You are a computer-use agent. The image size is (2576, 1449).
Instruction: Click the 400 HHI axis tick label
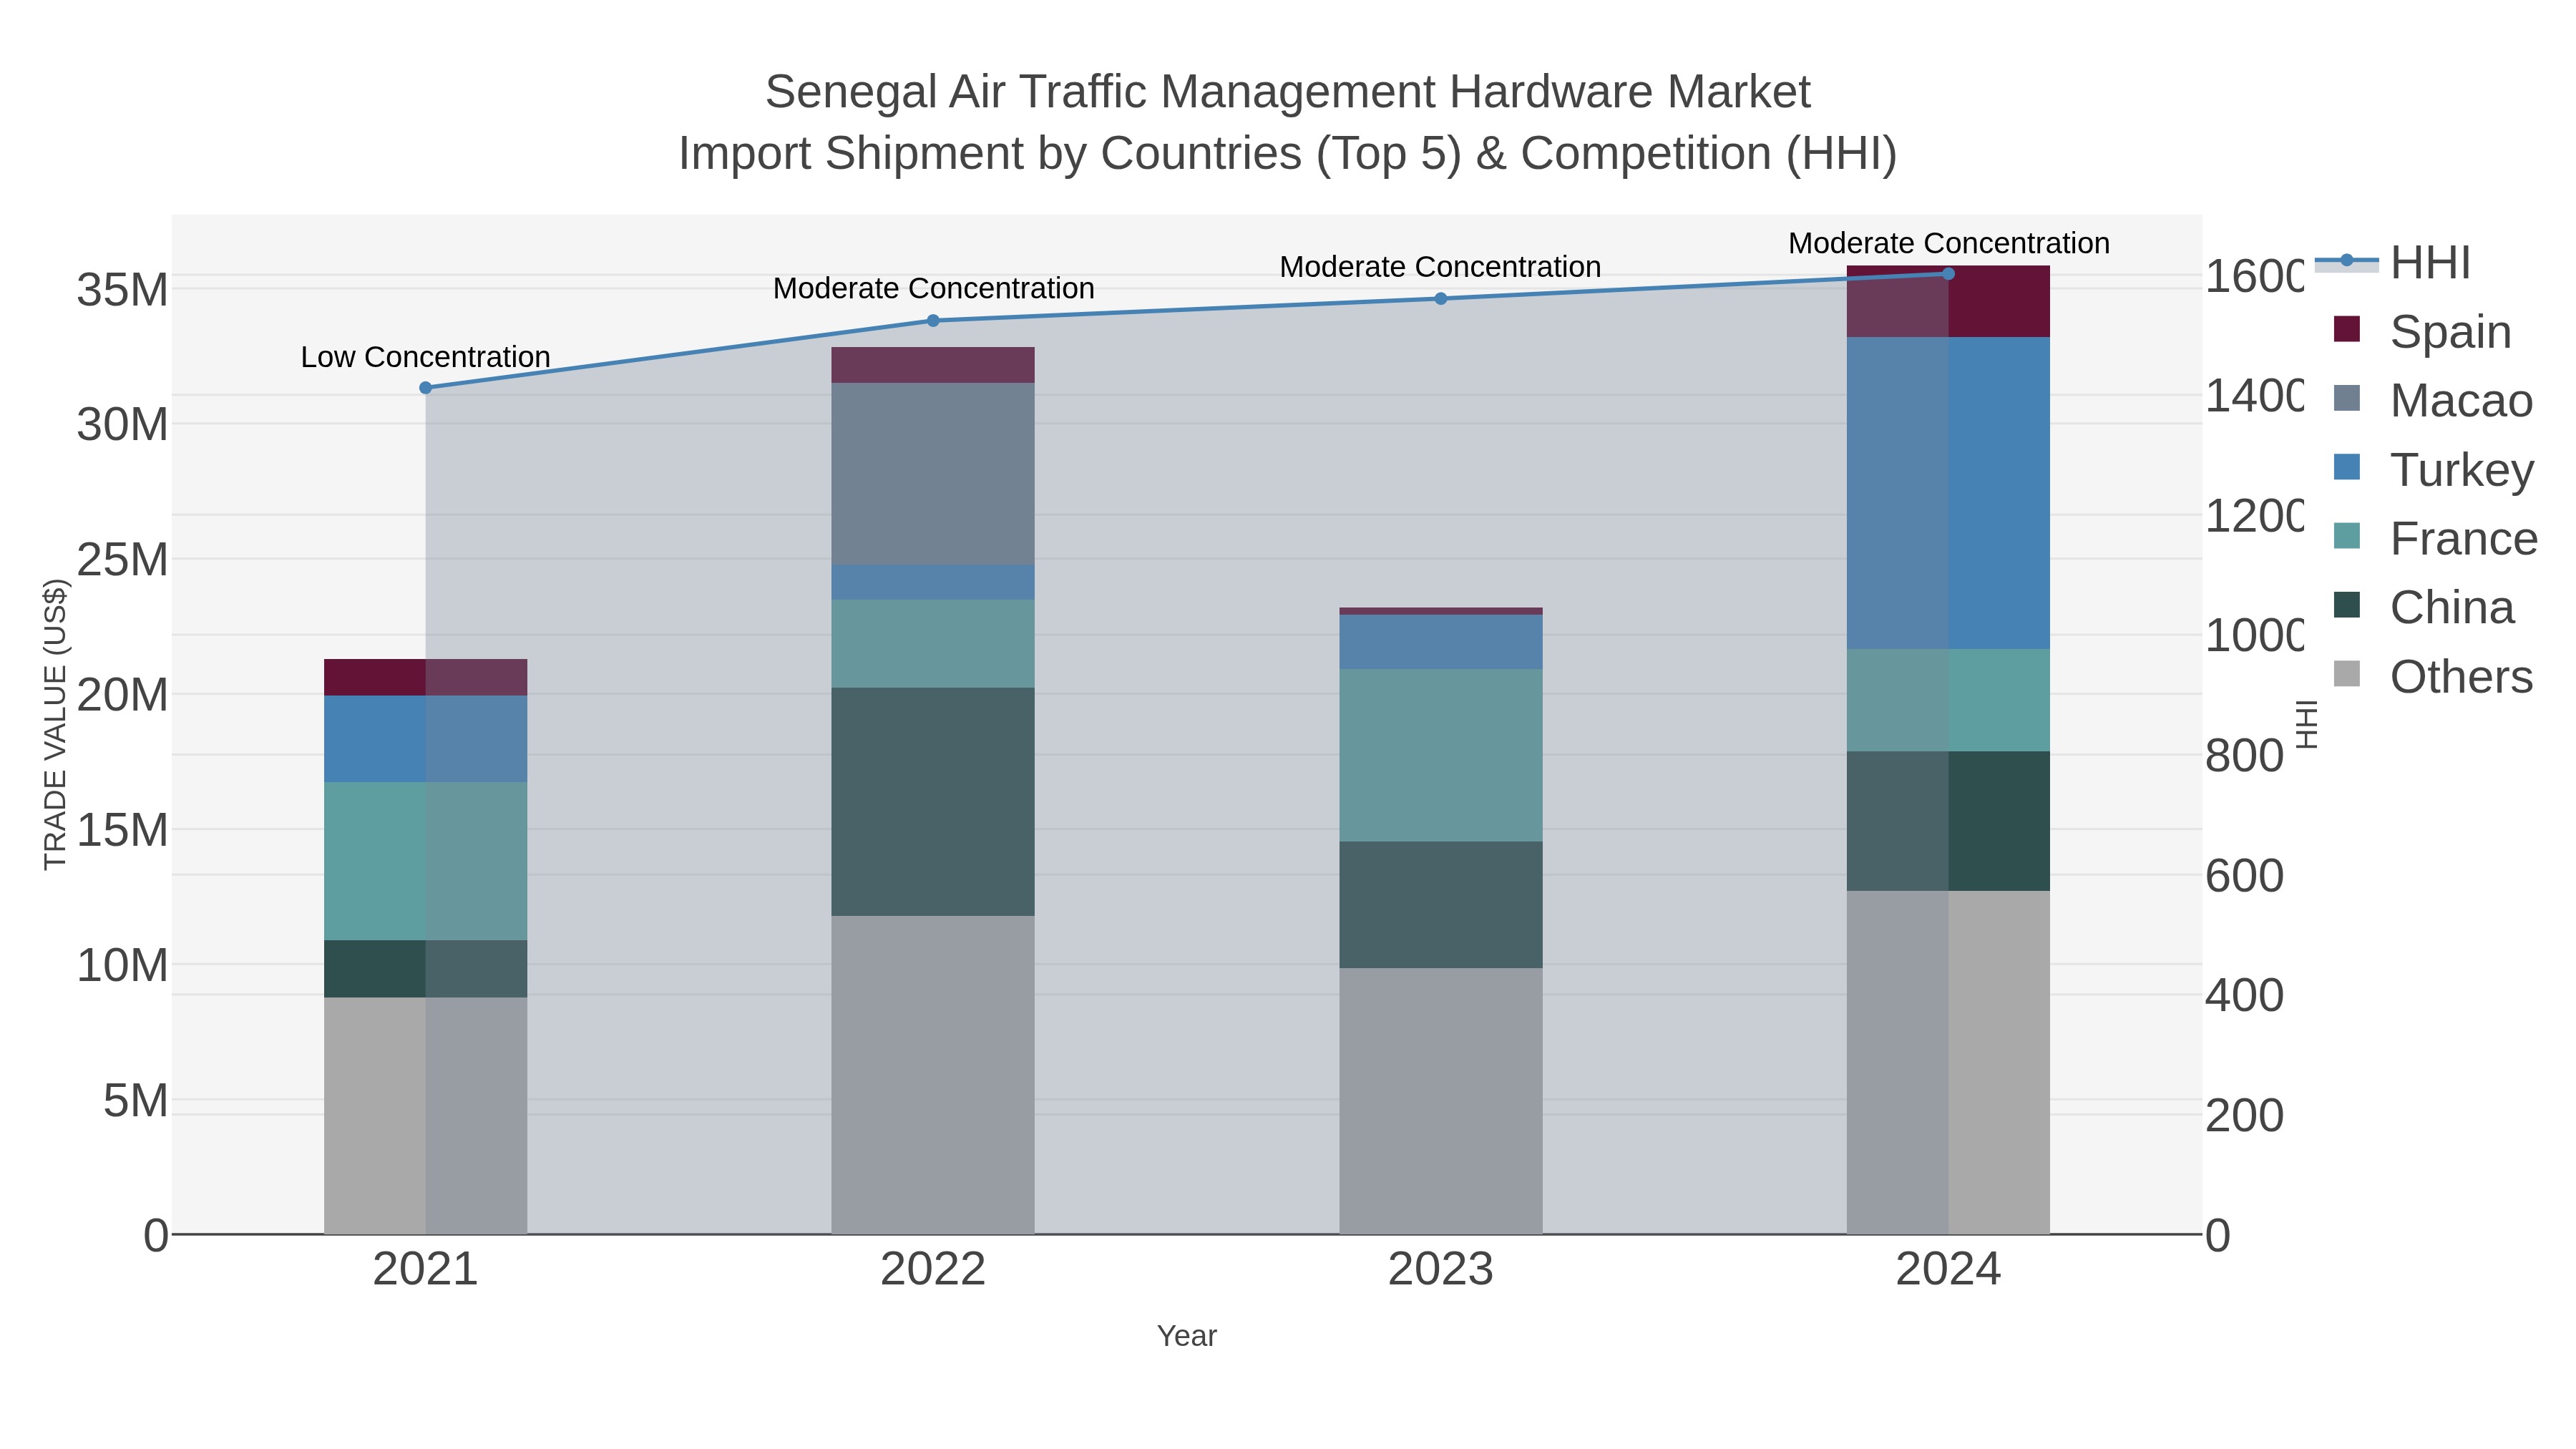[2245, 996]
